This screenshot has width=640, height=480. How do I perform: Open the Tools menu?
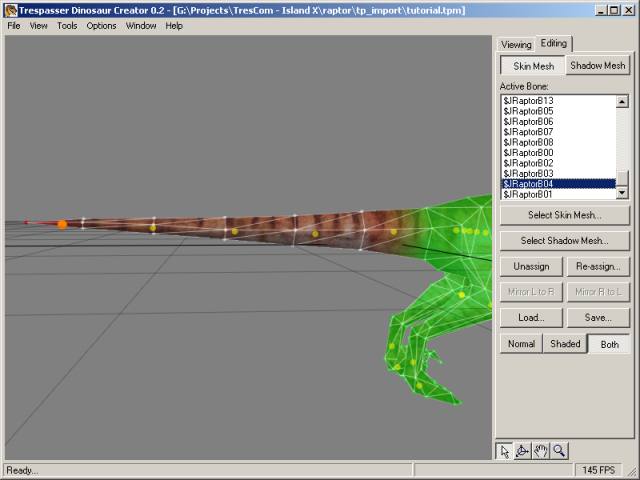[67, 26]
